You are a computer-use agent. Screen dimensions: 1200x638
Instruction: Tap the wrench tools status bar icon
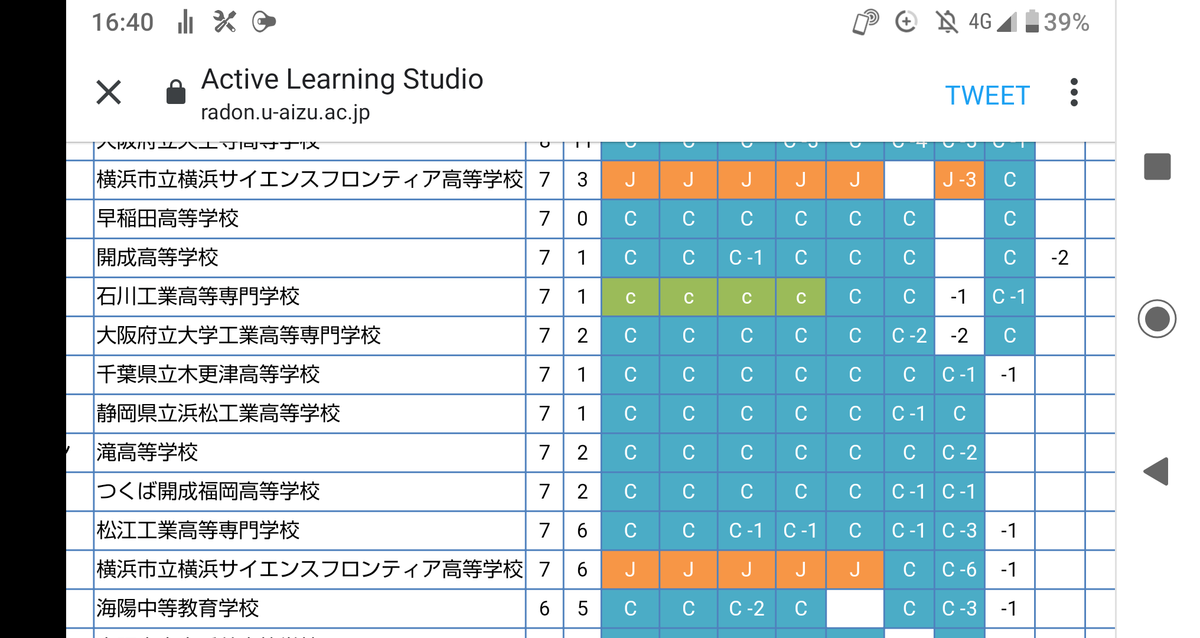coord(225,22)
